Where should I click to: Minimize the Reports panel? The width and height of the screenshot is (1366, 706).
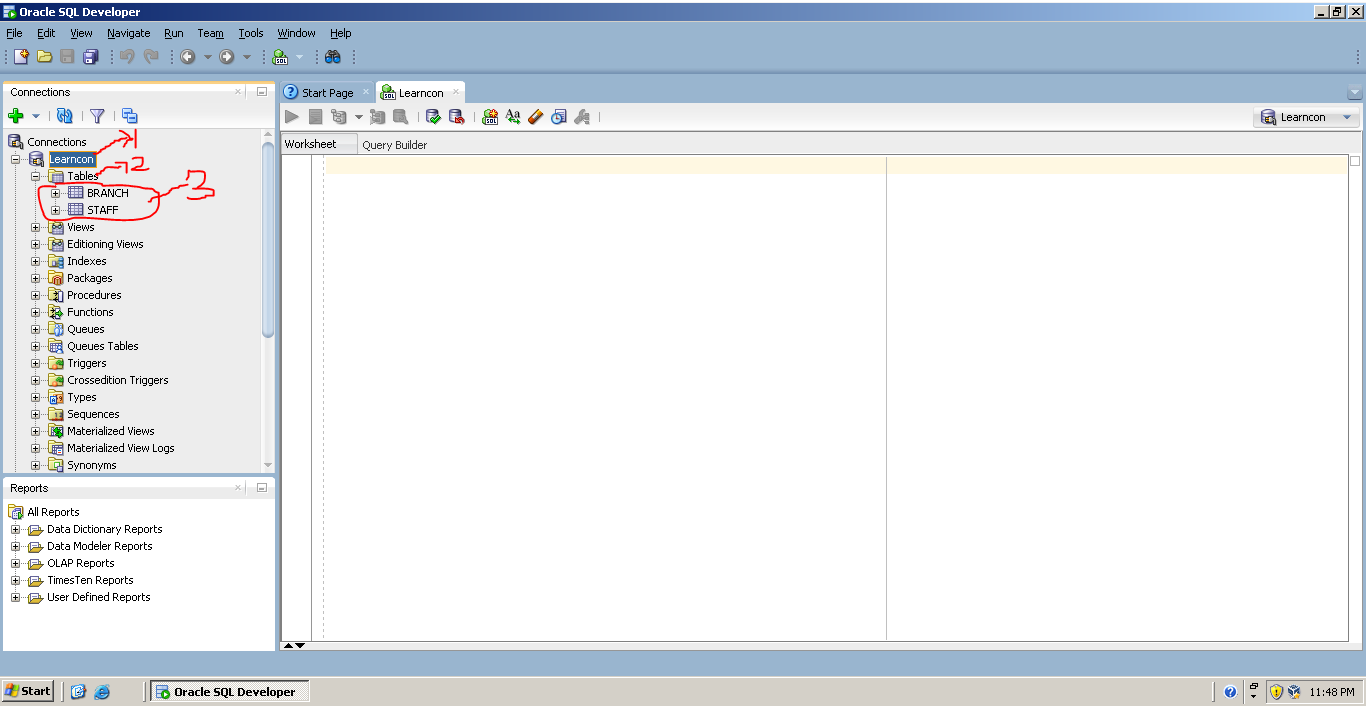pos(262,488)
